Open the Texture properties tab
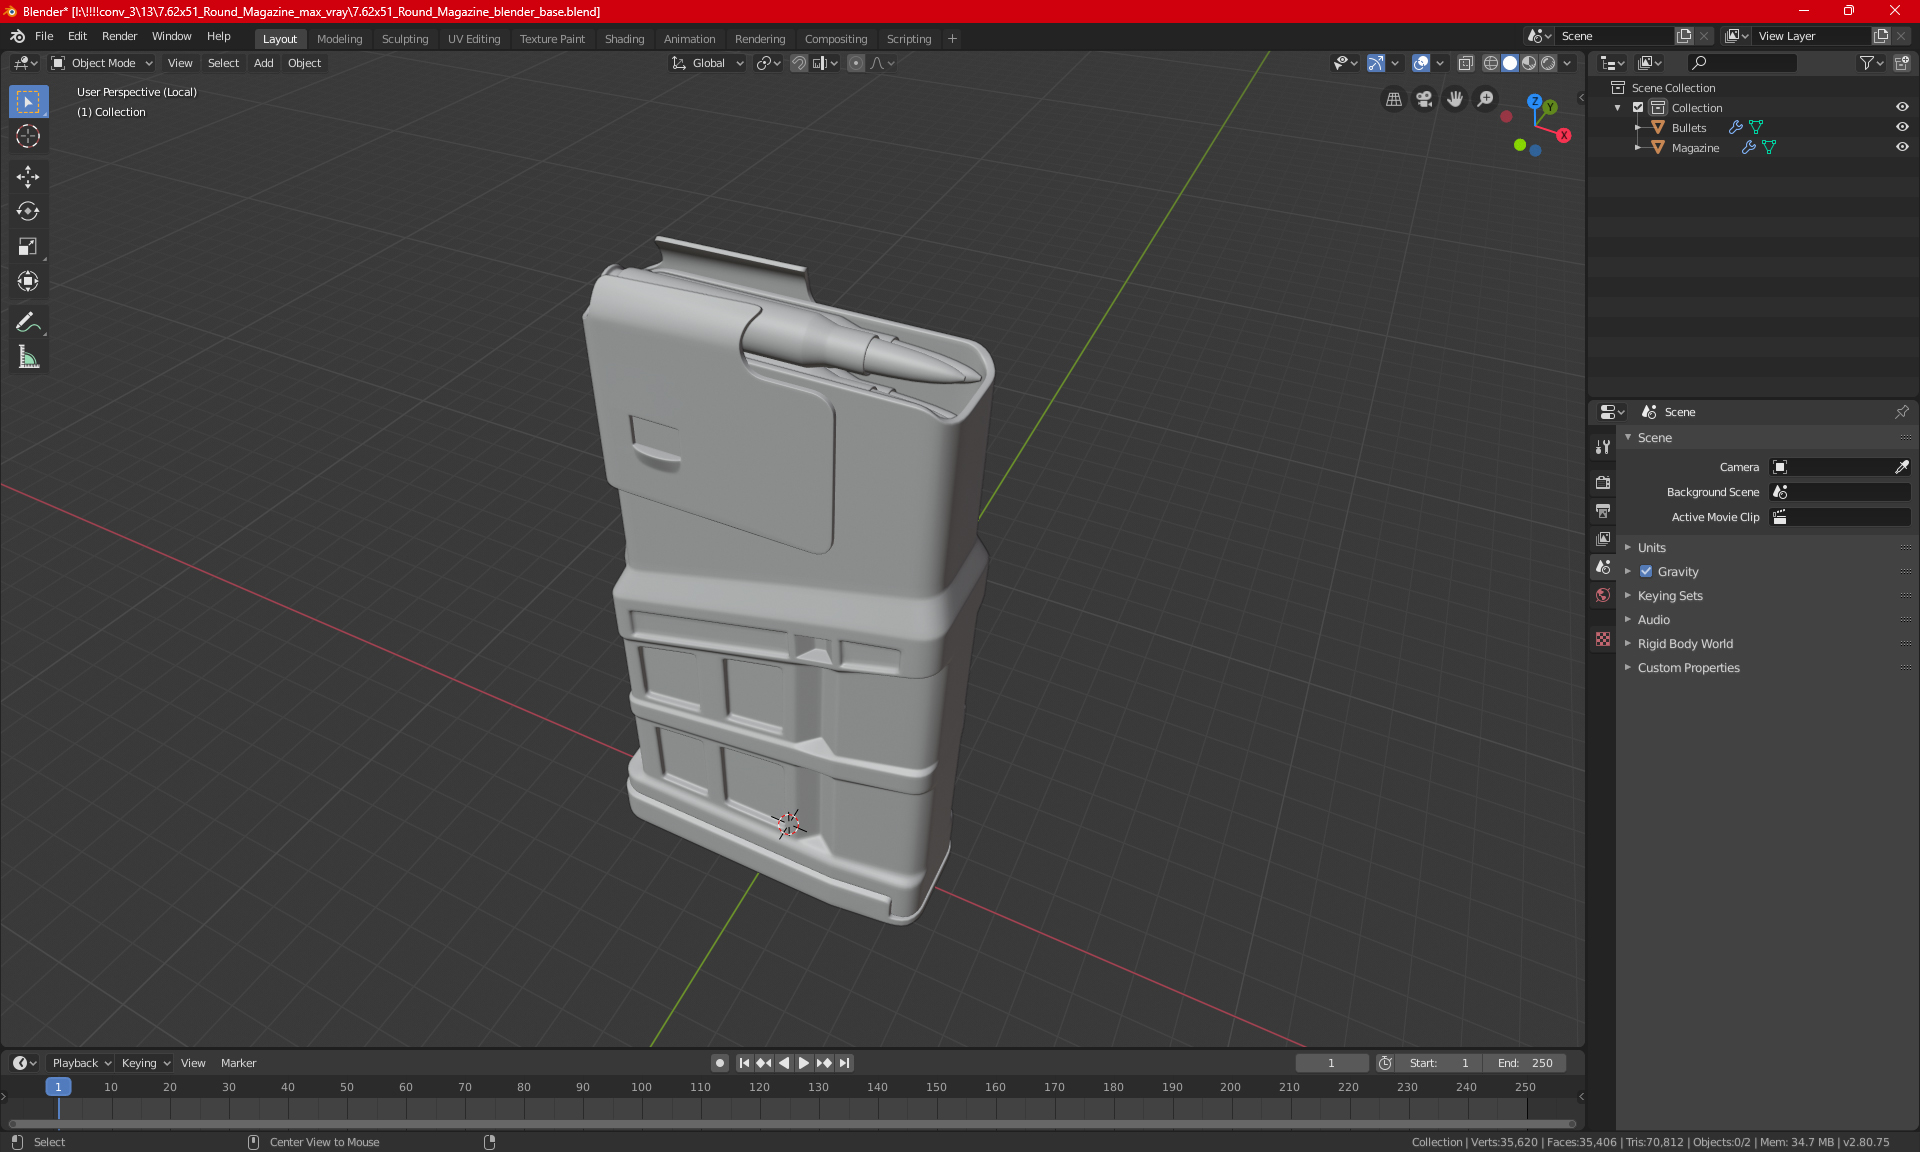Image resolution: width=1920 pixels, height=1152 pixels. pos(1603,639)
